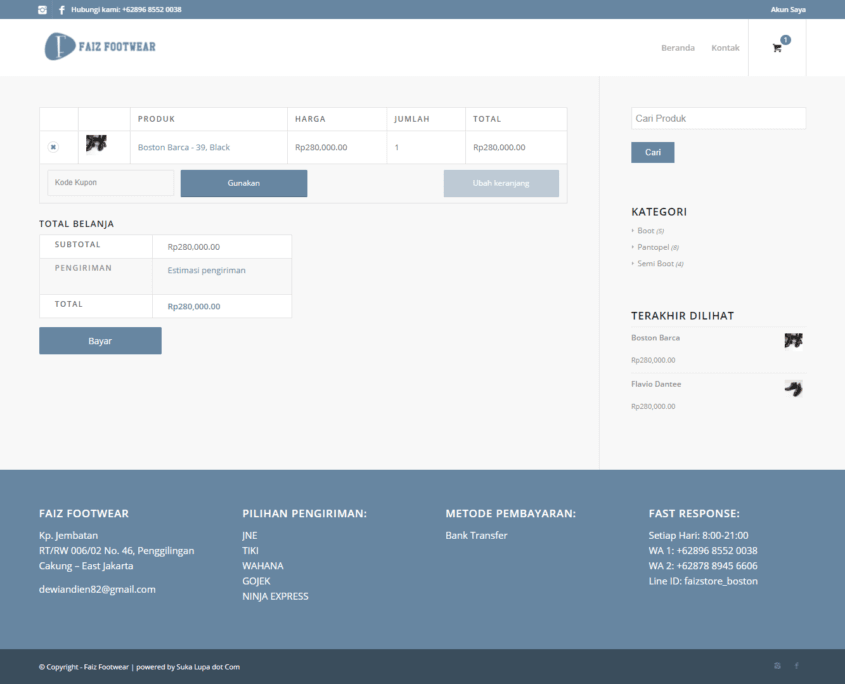
Task: Open the Semi Boot category
Action: coord(655,264)
